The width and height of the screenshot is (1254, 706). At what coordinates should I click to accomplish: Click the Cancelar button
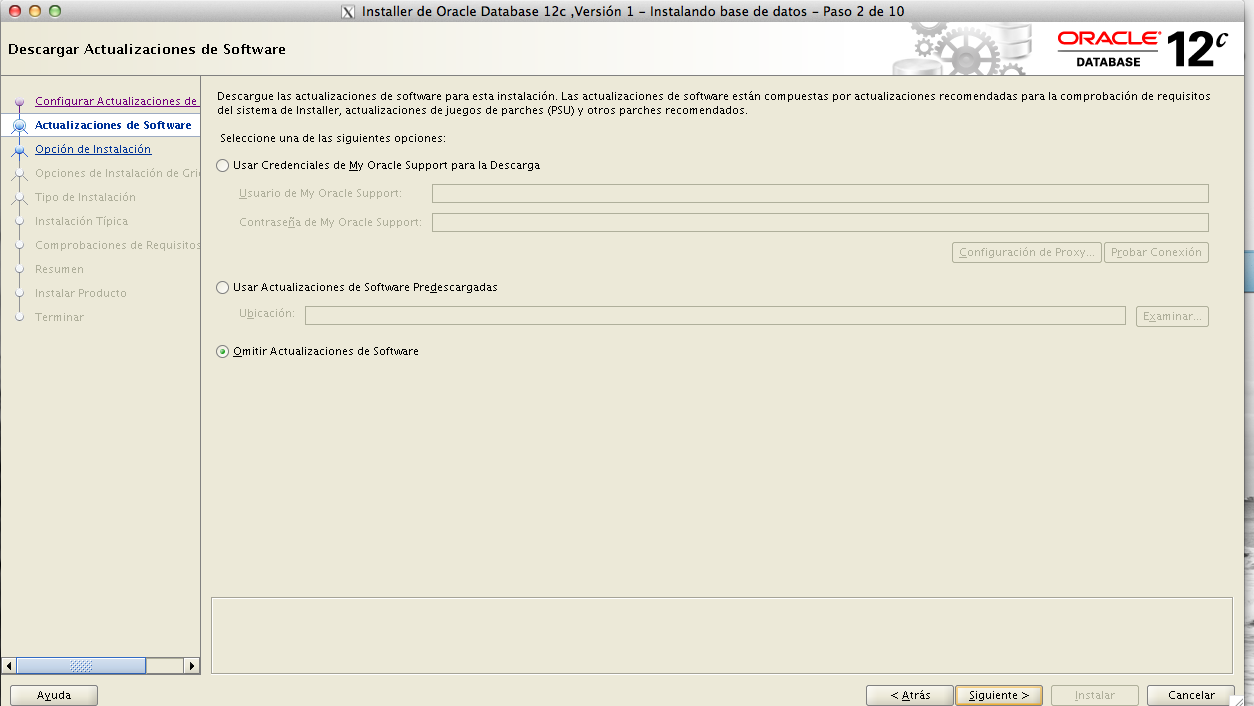click(1191, 695)
